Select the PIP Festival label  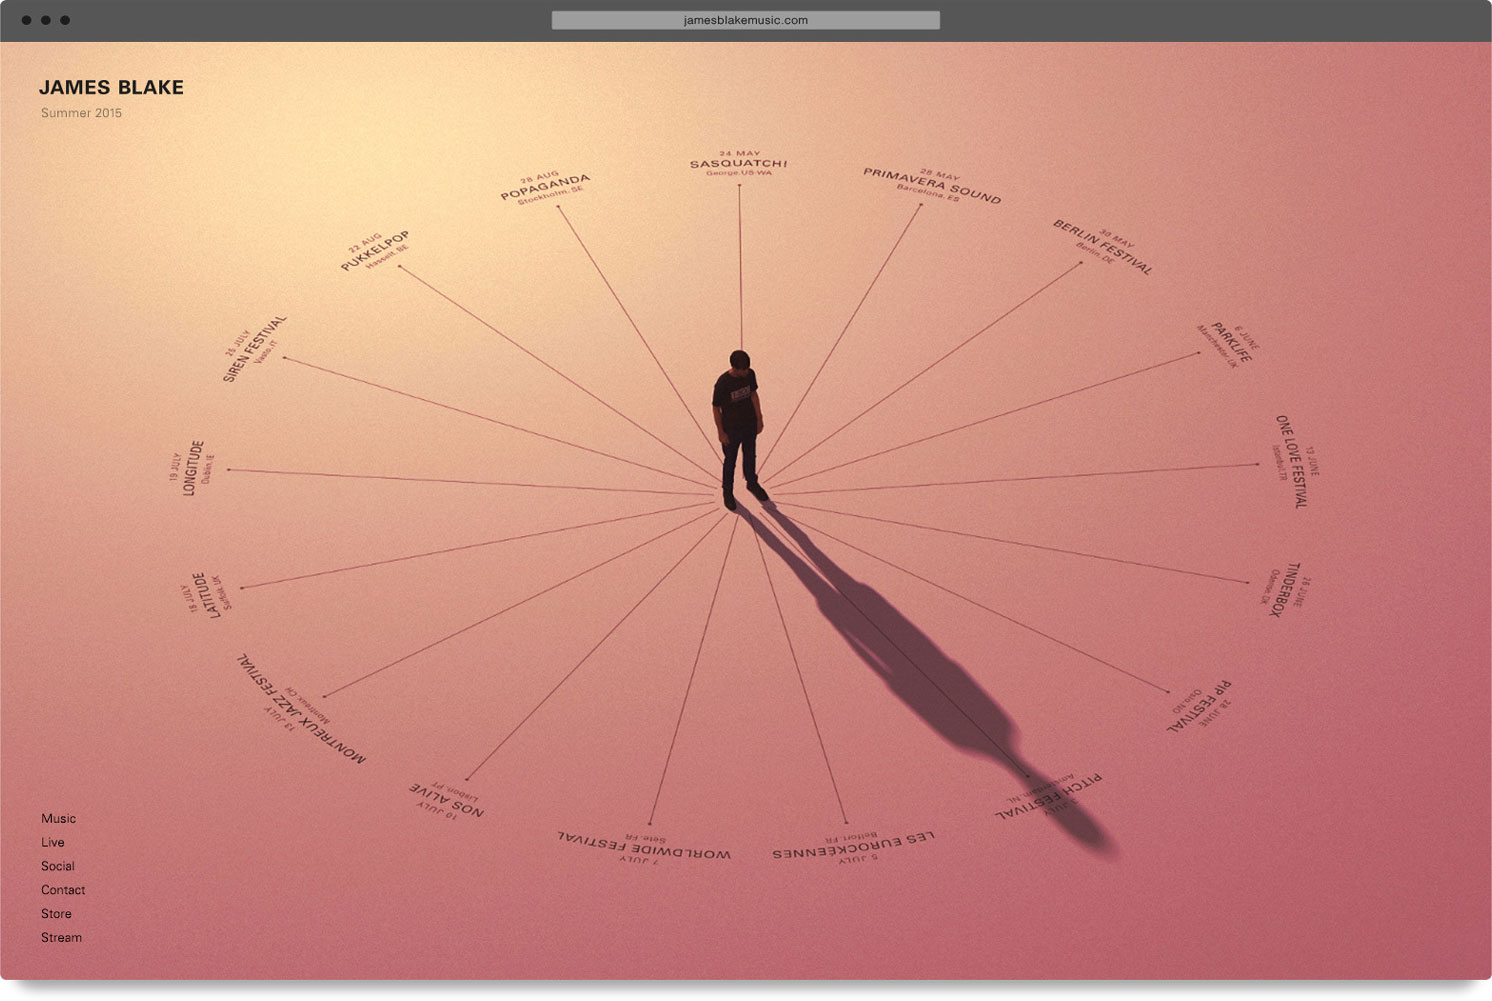(1201, 706)
